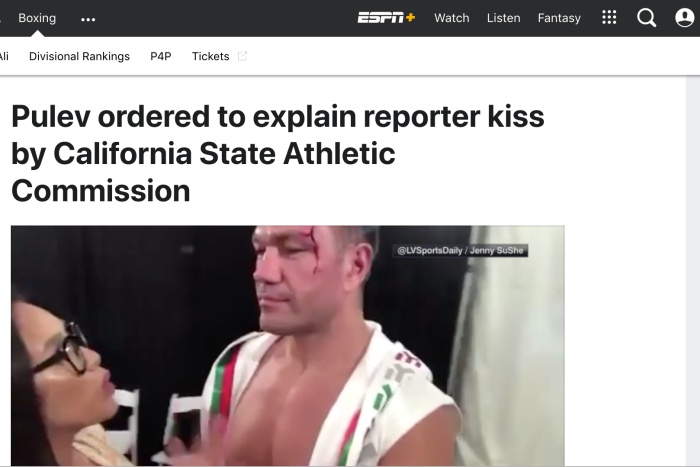Go to the Listen section
This screenshot has width=700, height=467.
503,18
